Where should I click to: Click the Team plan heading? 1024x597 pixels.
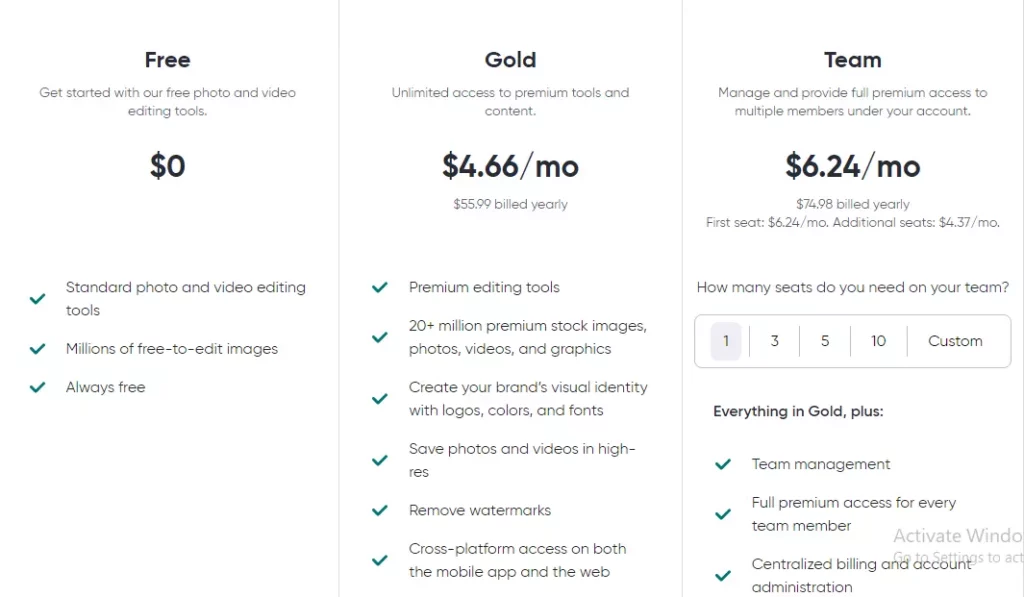click(x=852, y=60)
